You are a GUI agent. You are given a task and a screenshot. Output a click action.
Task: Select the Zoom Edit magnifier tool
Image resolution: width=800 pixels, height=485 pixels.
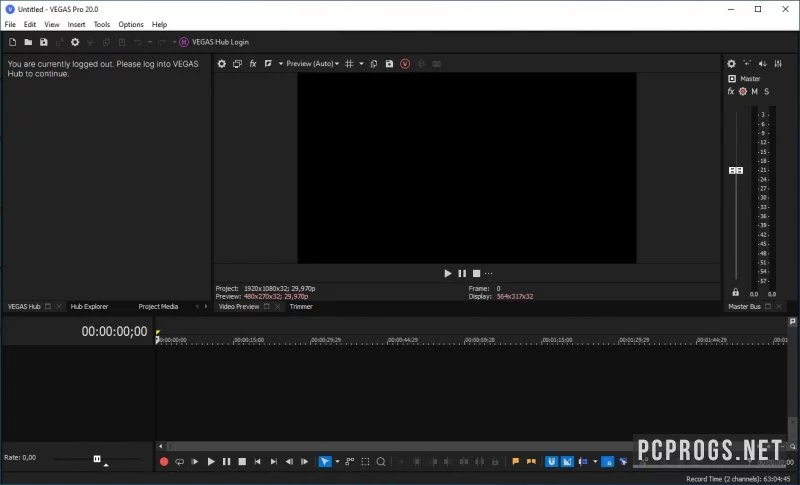381,462
